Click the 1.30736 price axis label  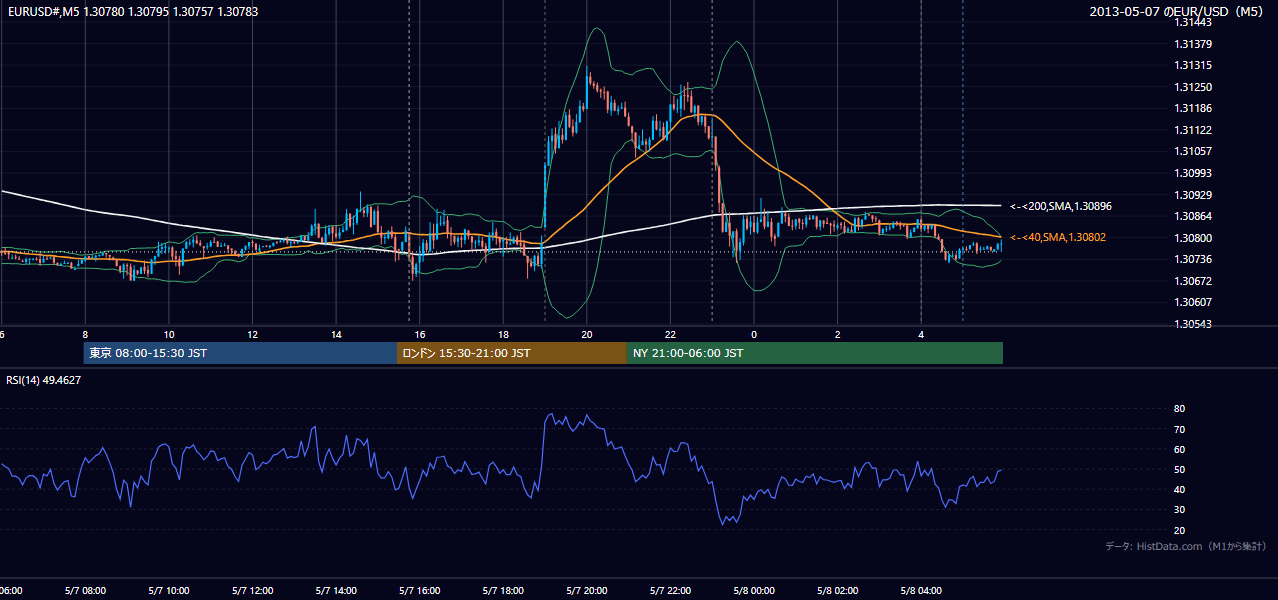[x=1193, y=259]
